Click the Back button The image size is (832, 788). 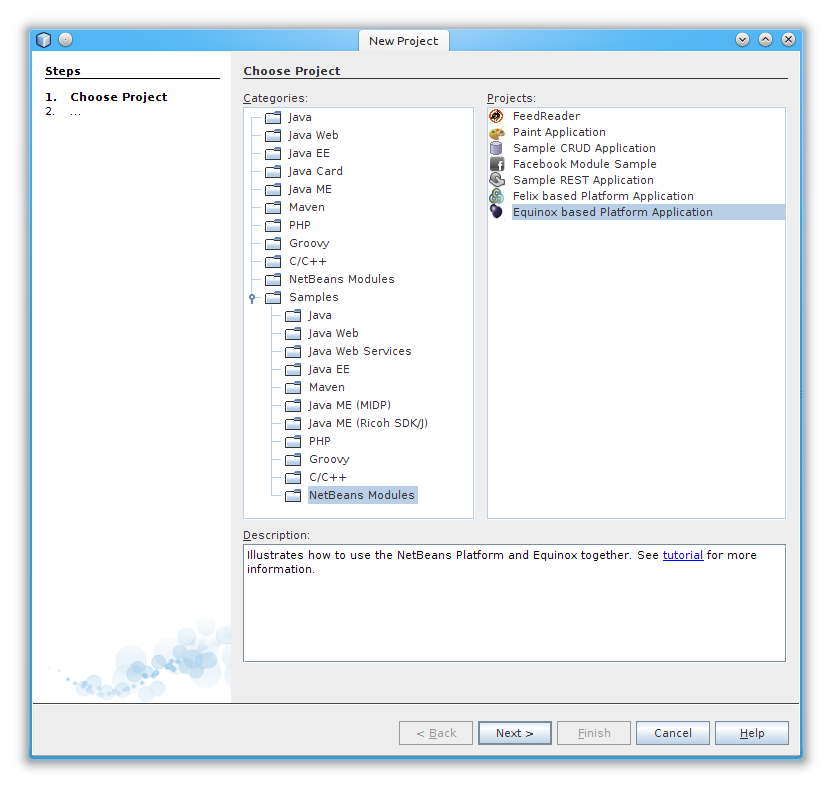tap(436, 733)
